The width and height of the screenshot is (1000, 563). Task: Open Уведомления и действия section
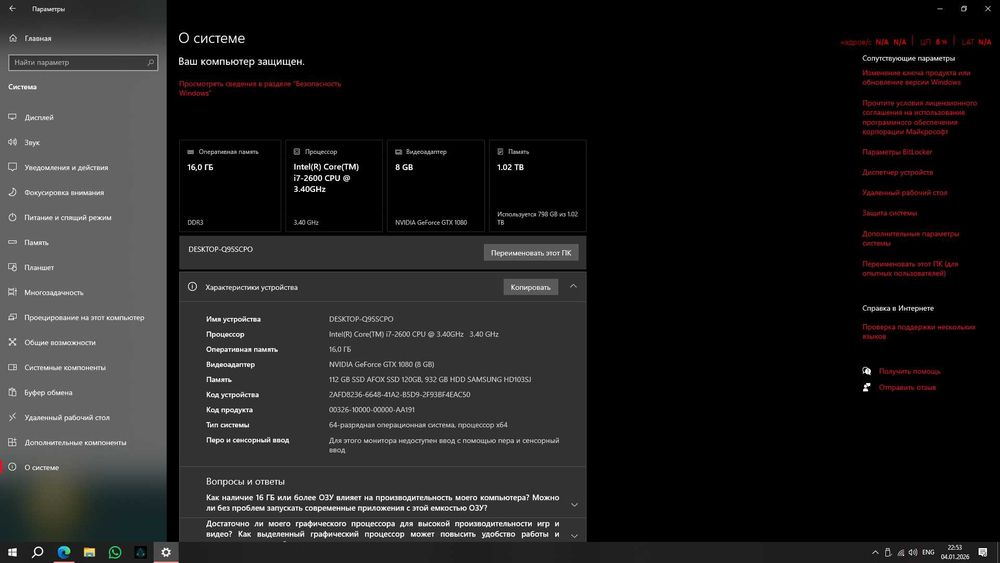(66, 167)
